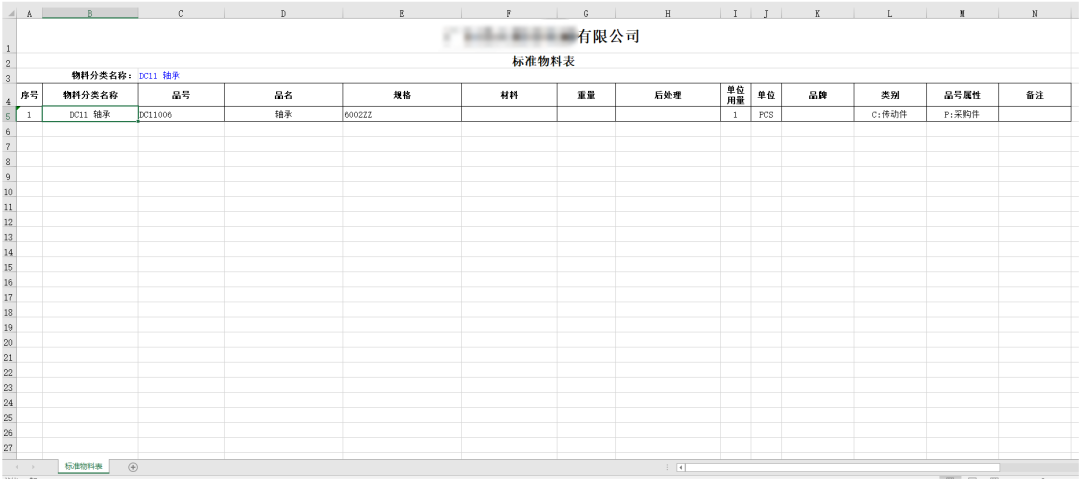This screenshot has width=1080, height=480.
Task: Click the PCS unit cell
Action: (x=765, y=116)
